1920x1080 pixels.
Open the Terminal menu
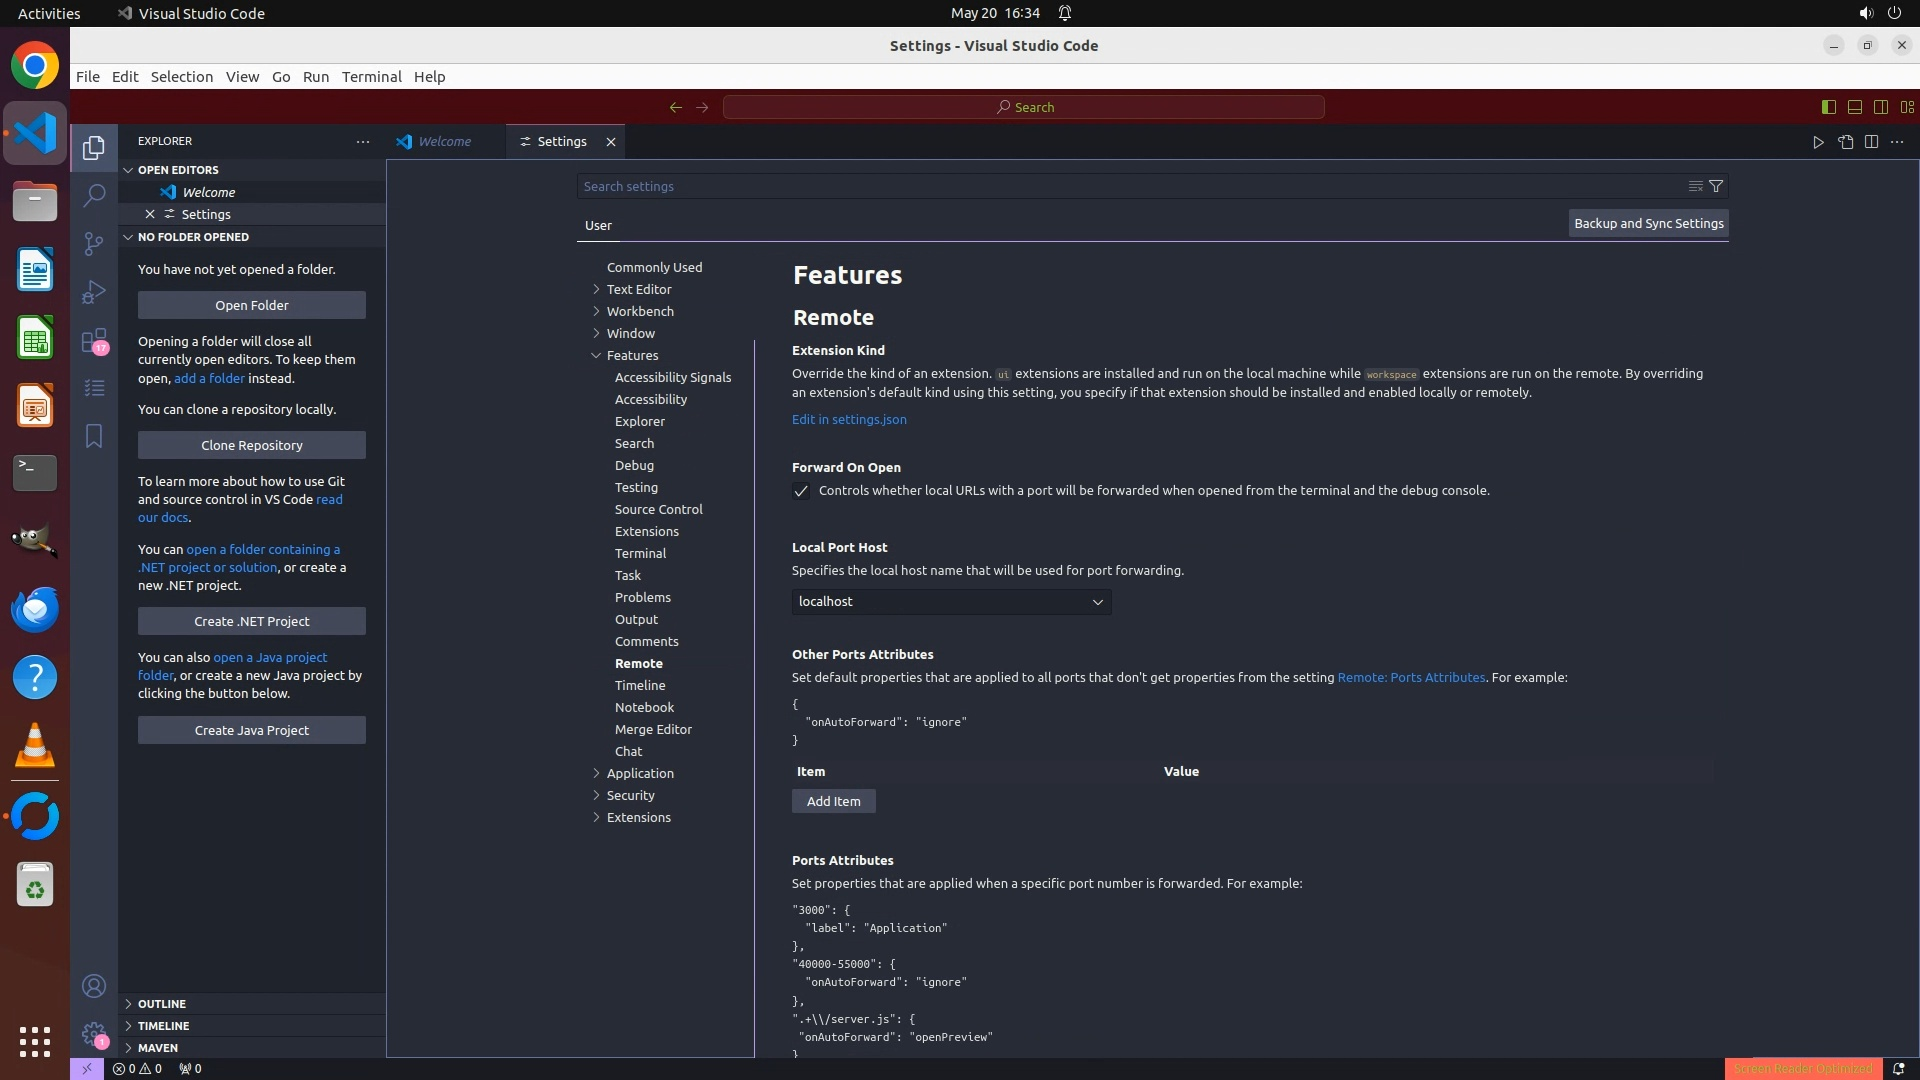[x=371, y=77]
